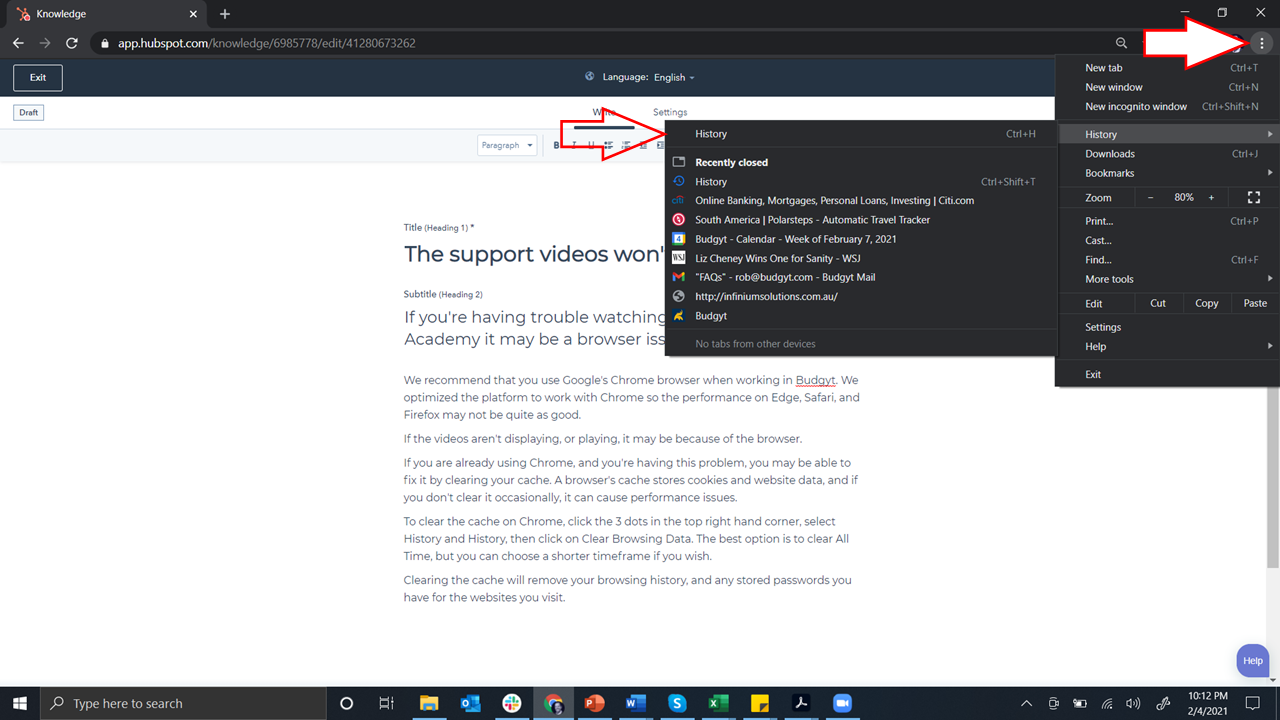The width and height of the screenshot is (1280, 720).
Task: Select Cast... in Chrome menu
Action: [1167, 240]
